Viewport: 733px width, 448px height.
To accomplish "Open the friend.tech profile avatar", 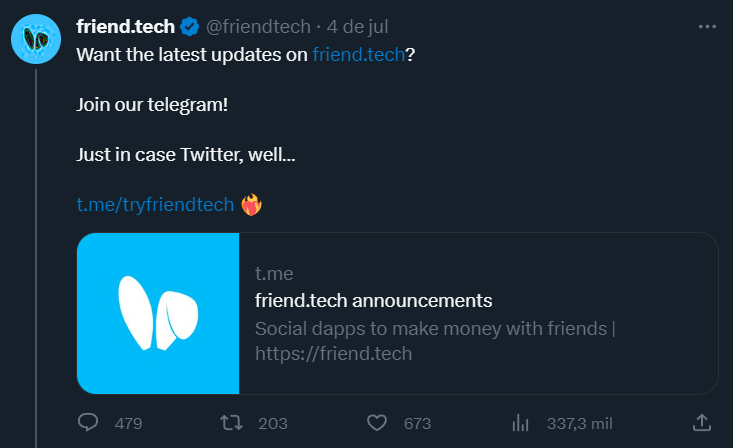I will pyautogui.click(x=37, y=39).
